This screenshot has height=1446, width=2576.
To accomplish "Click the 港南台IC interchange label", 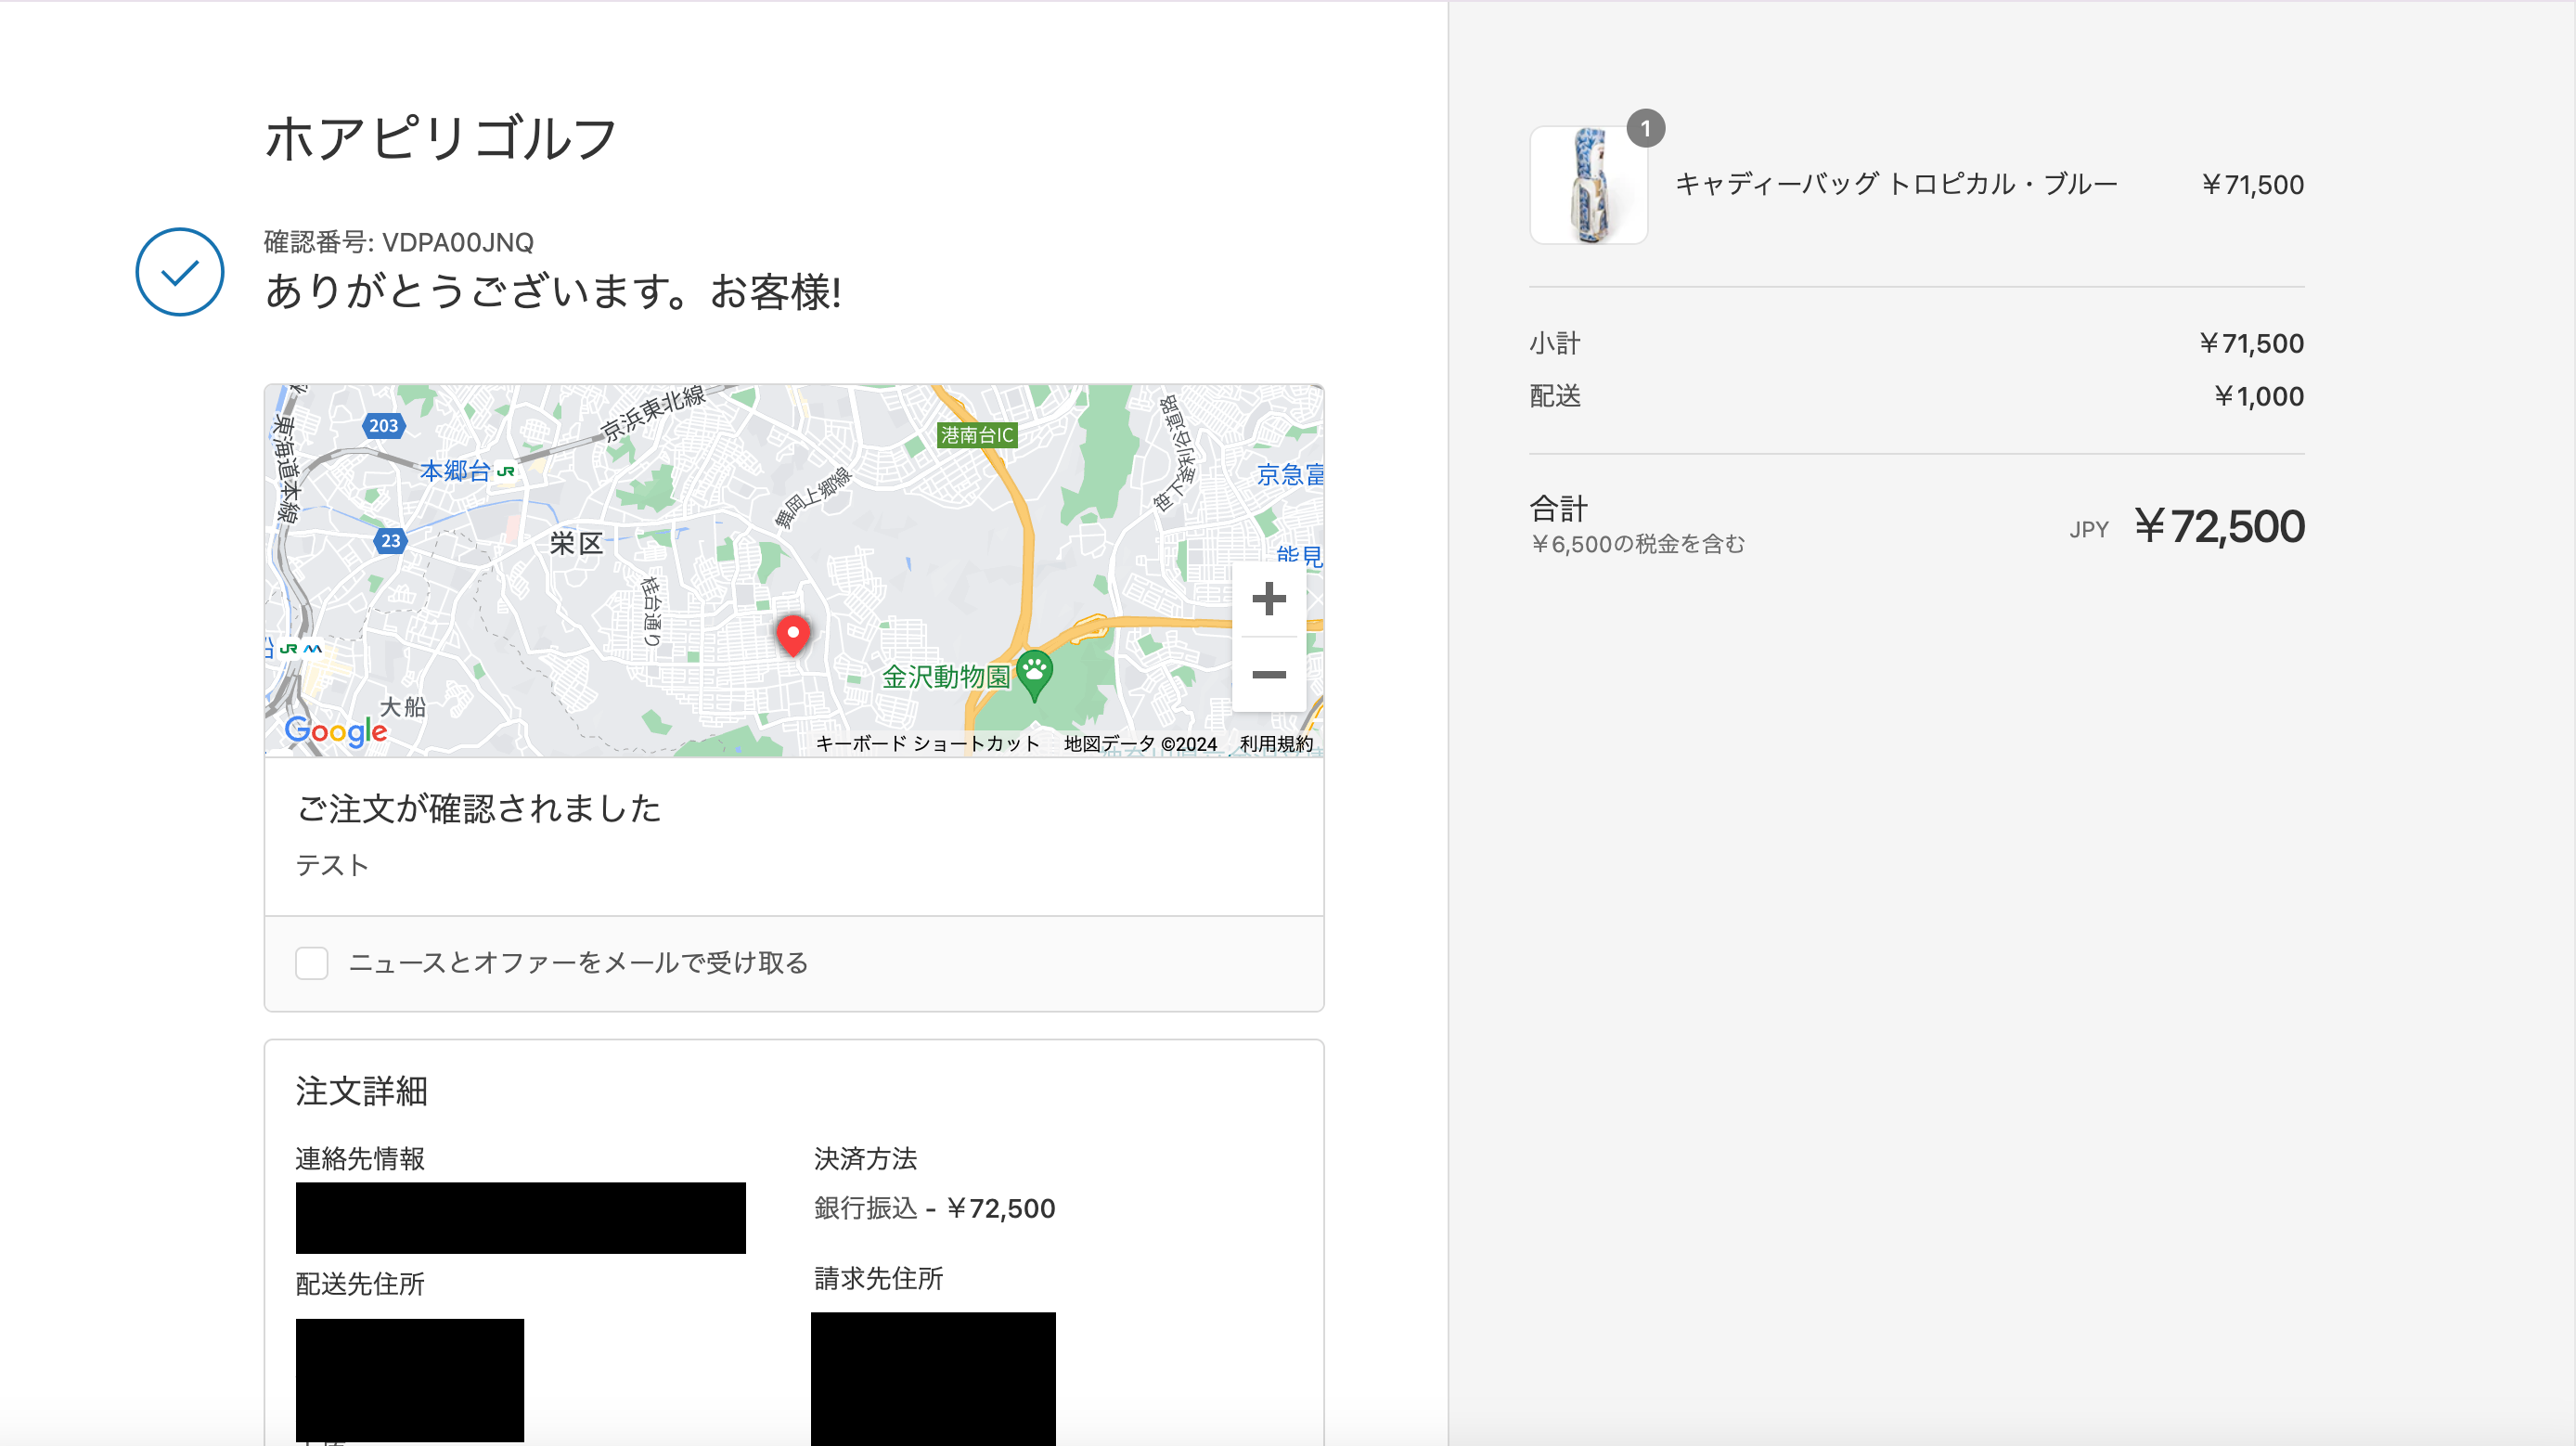I will click(976, 435).
